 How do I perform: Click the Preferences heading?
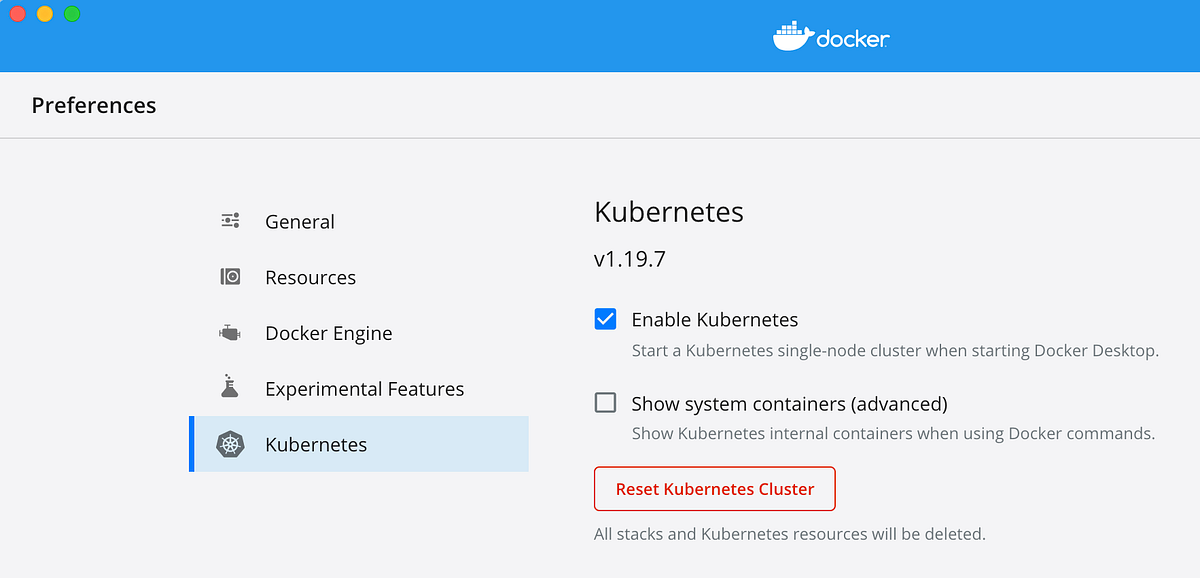94,105
